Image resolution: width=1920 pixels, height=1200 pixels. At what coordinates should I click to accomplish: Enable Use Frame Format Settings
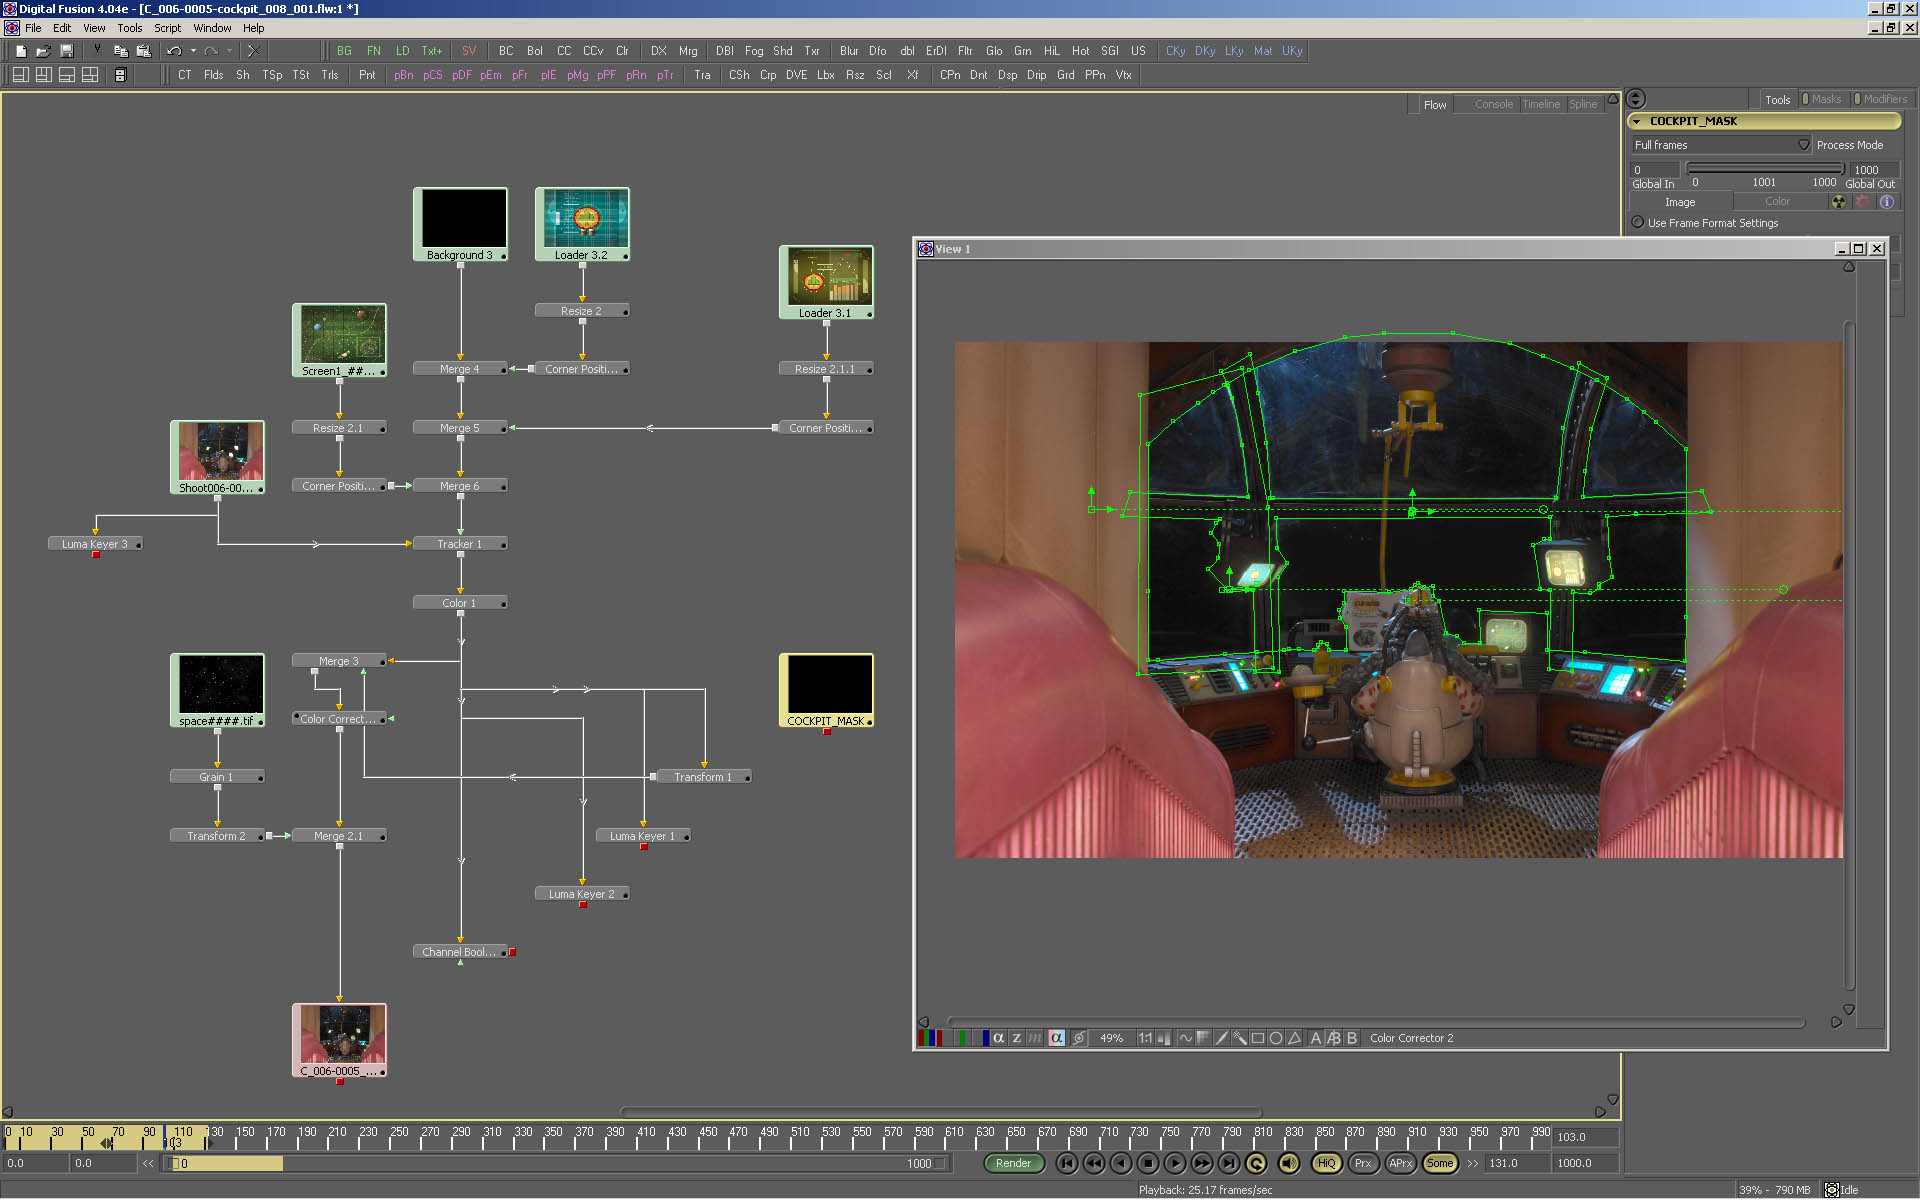tap(1638, 223)
